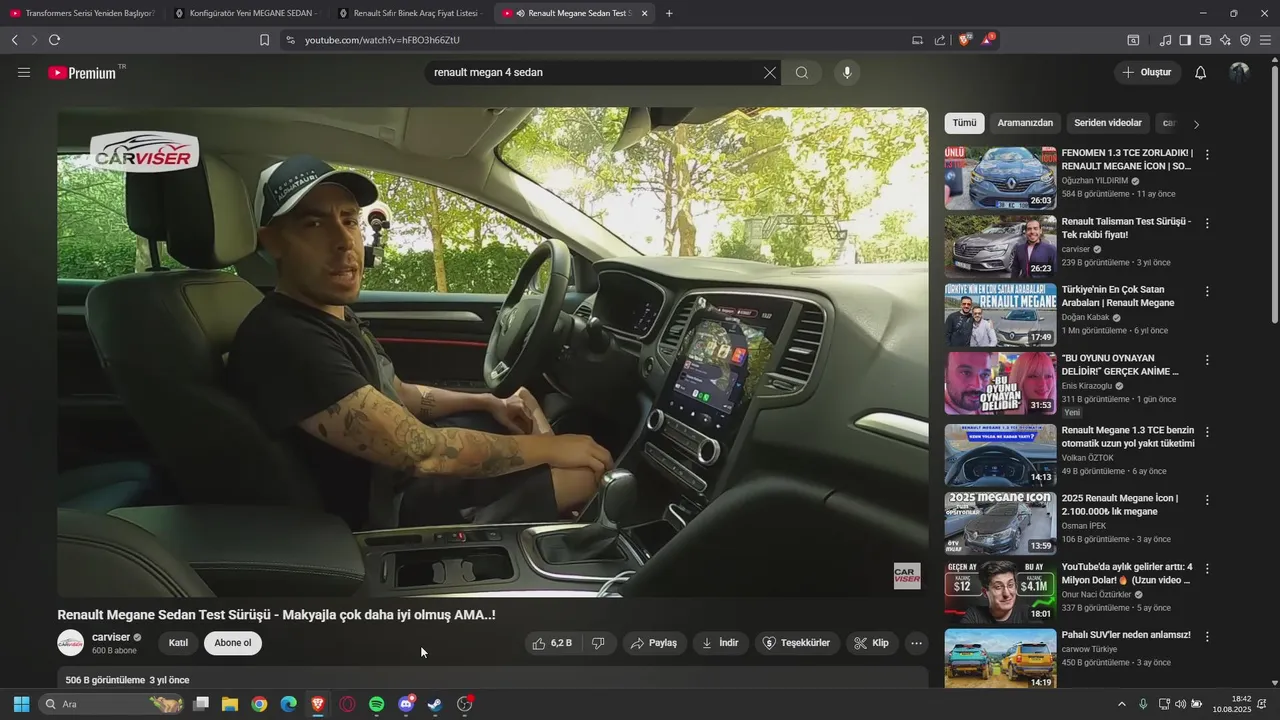Open YouTube'da aylık gelirler video thumbnail

pos(1000,591)
